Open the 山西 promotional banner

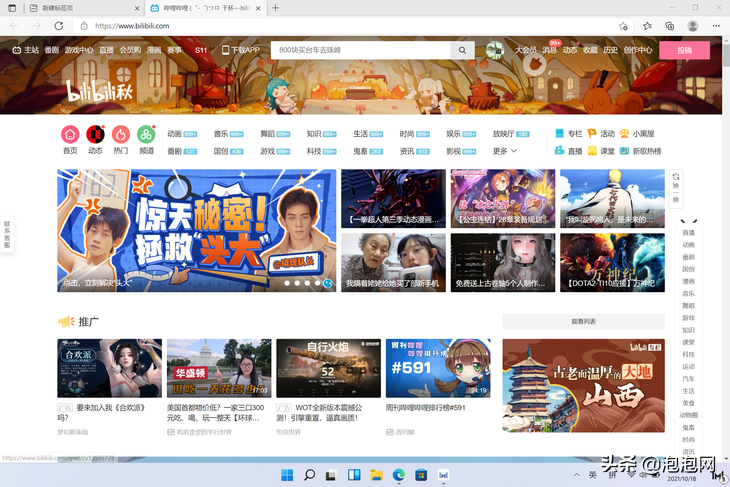(583, 386)
